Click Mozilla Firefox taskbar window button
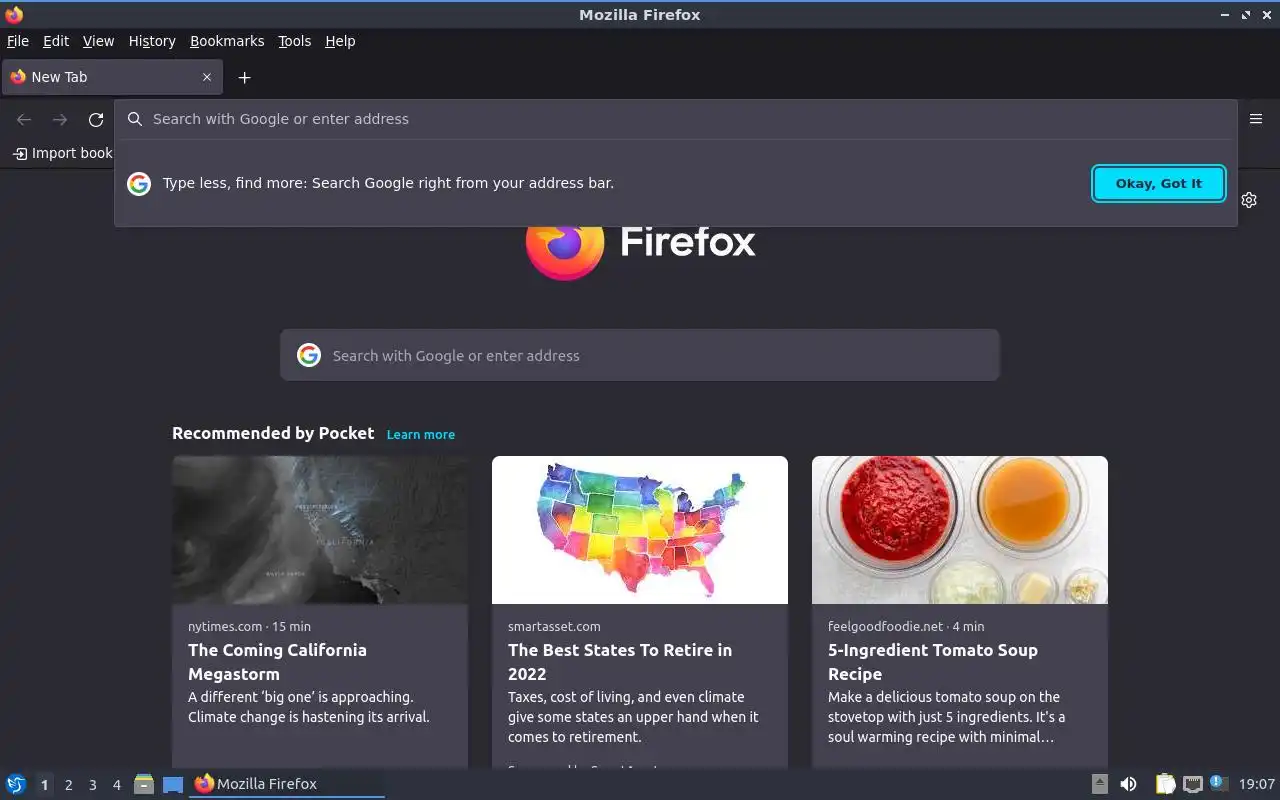This screenshot has height=800, width=1280. pos(286,784)
